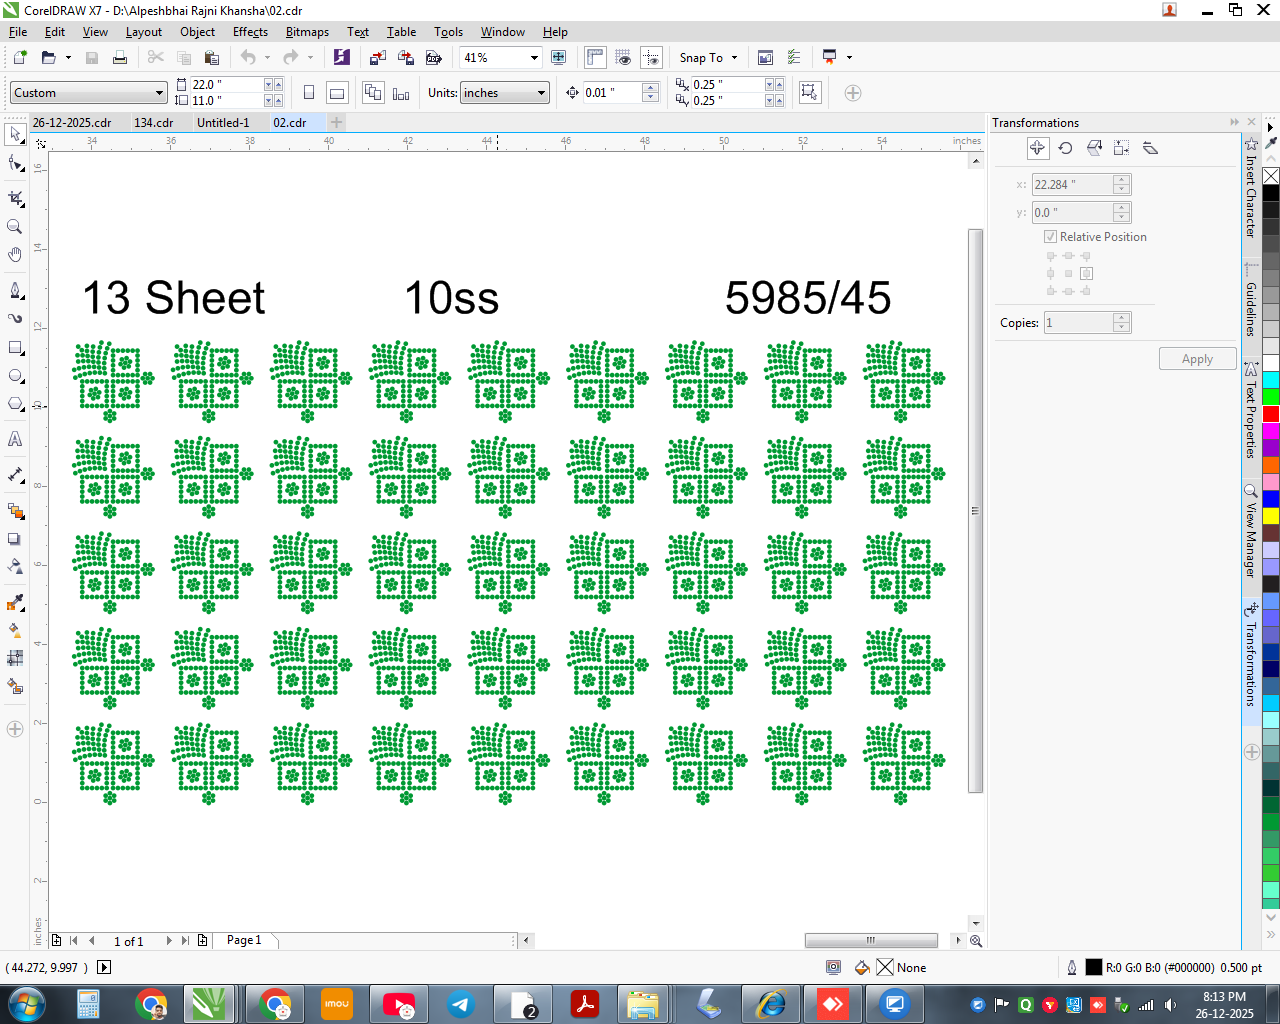Click the Apply button
Image resolution: width=1280 pixels, height=1024 pixels.
click(x=1197, y=359)
